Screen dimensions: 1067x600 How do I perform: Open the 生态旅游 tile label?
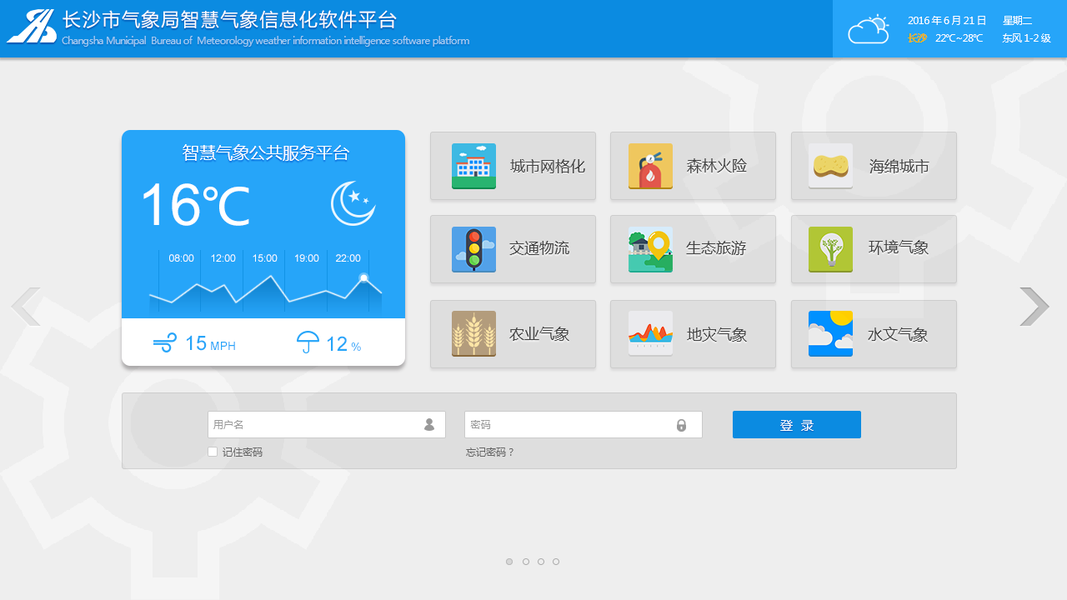(717, 248)
